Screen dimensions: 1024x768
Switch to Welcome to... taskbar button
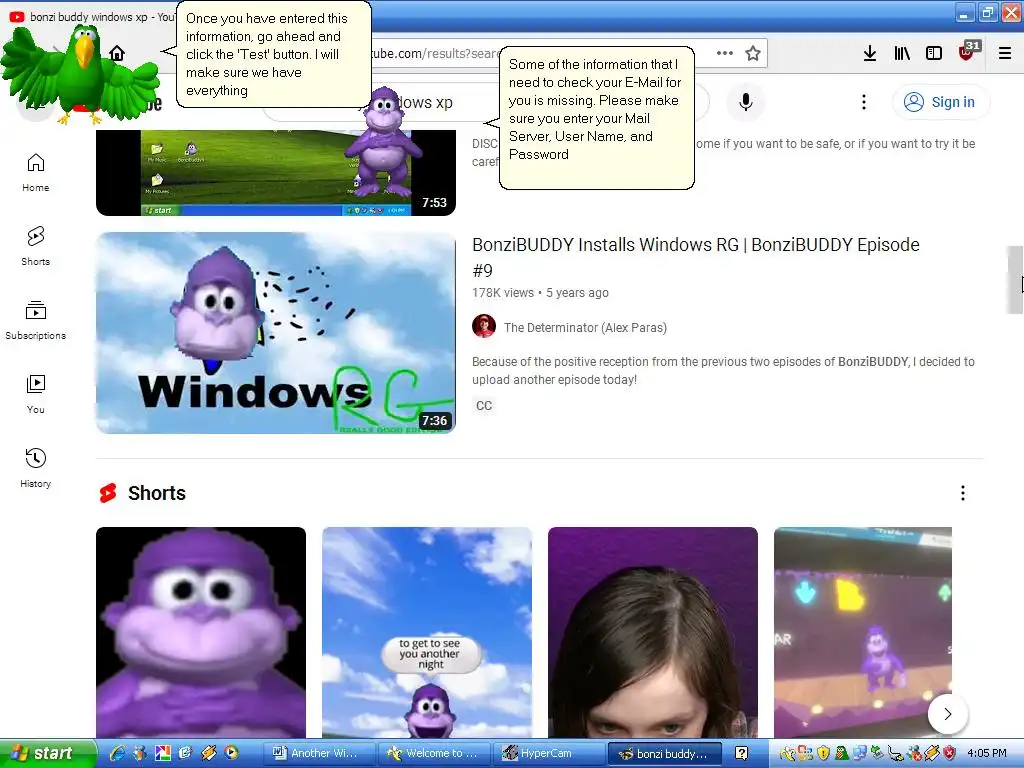click(434, 753)
